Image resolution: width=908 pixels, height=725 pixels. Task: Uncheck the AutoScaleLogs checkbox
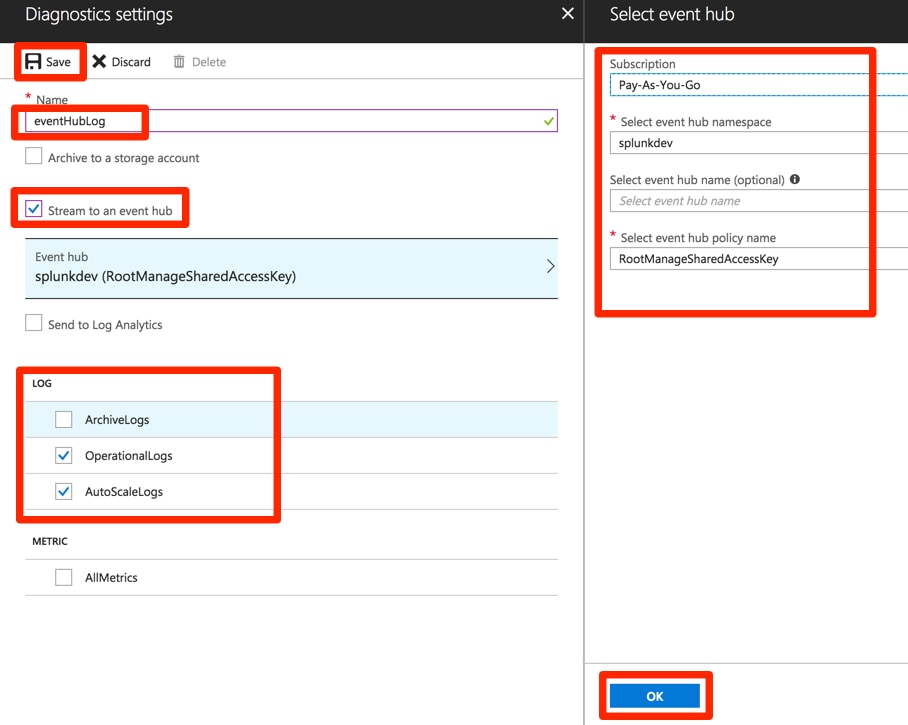[x=64, y=492]
